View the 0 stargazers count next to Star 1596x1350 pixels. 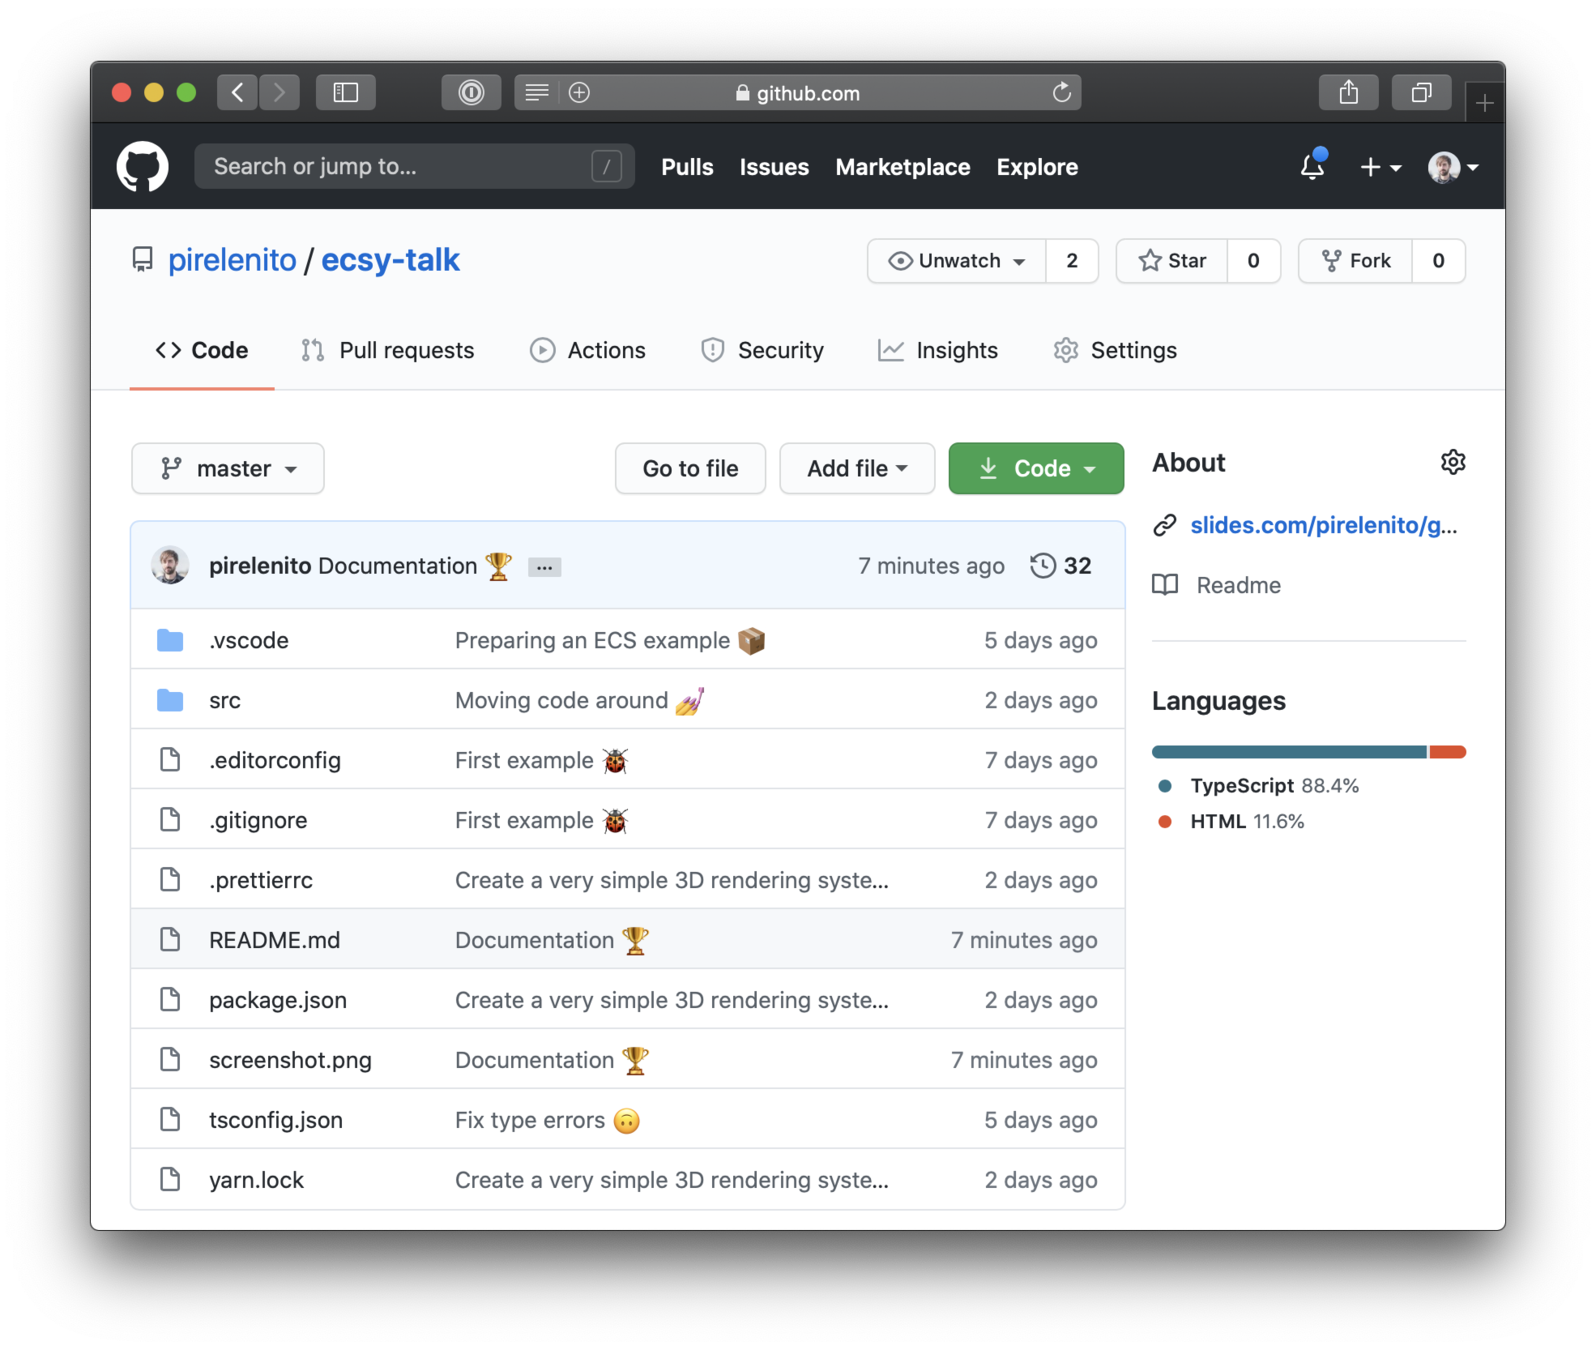coord(1253,261)
